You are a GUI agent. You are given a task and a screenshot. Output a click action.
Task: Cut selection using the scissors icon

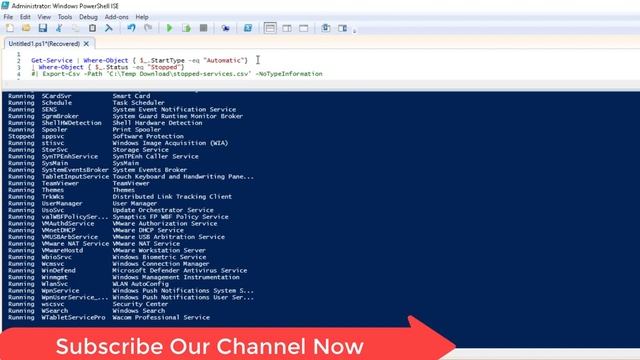coord(59,28)
